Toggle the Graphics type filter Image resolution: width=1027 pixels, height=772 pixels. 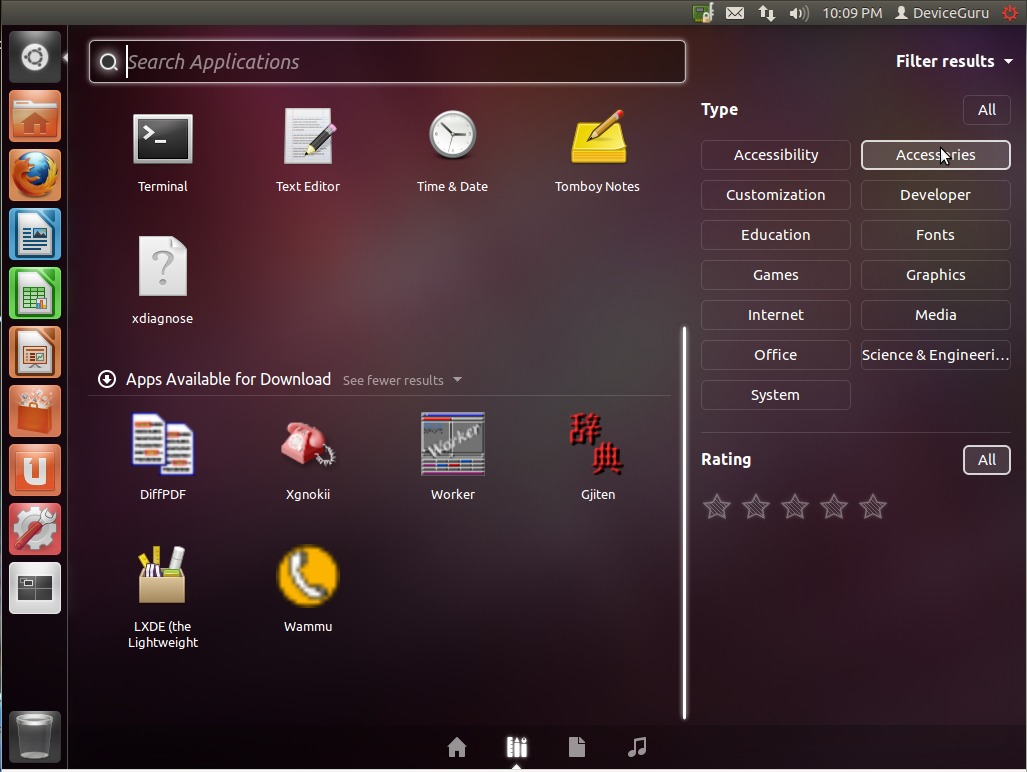935,275
